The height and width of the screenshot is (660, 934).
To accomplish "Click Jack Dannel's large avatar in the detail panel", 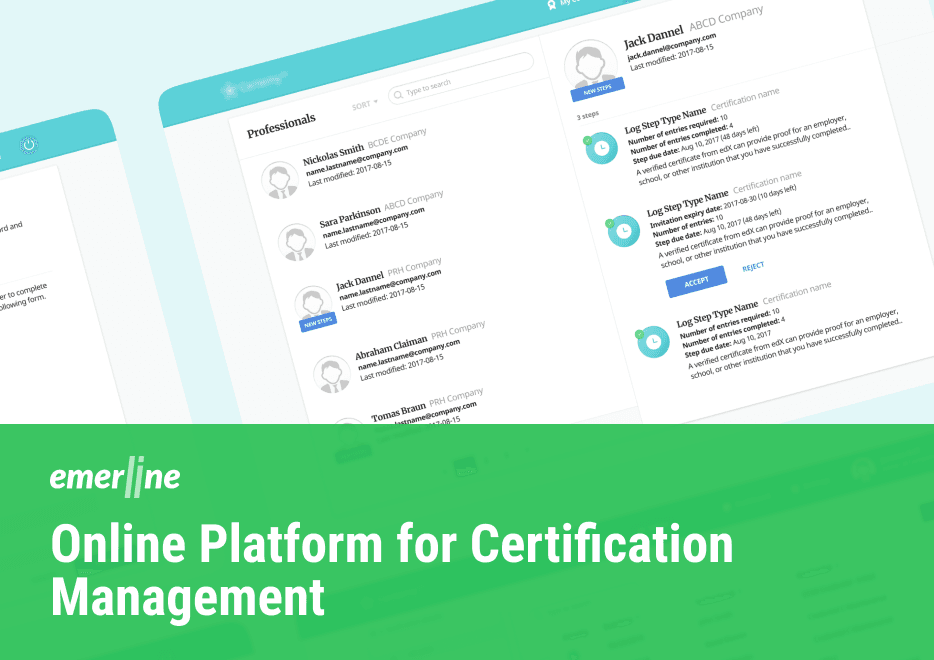I will coord(591,66).
